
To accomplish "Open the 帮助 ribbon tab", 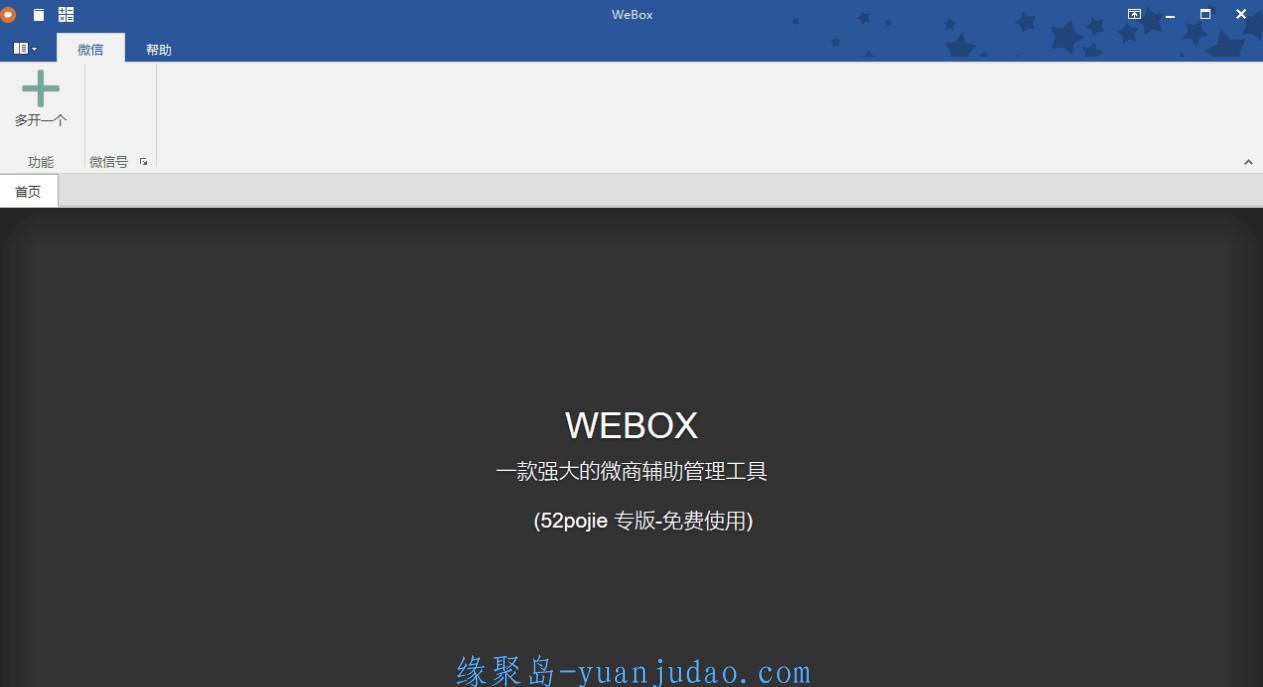I will (x=158, y=49).
